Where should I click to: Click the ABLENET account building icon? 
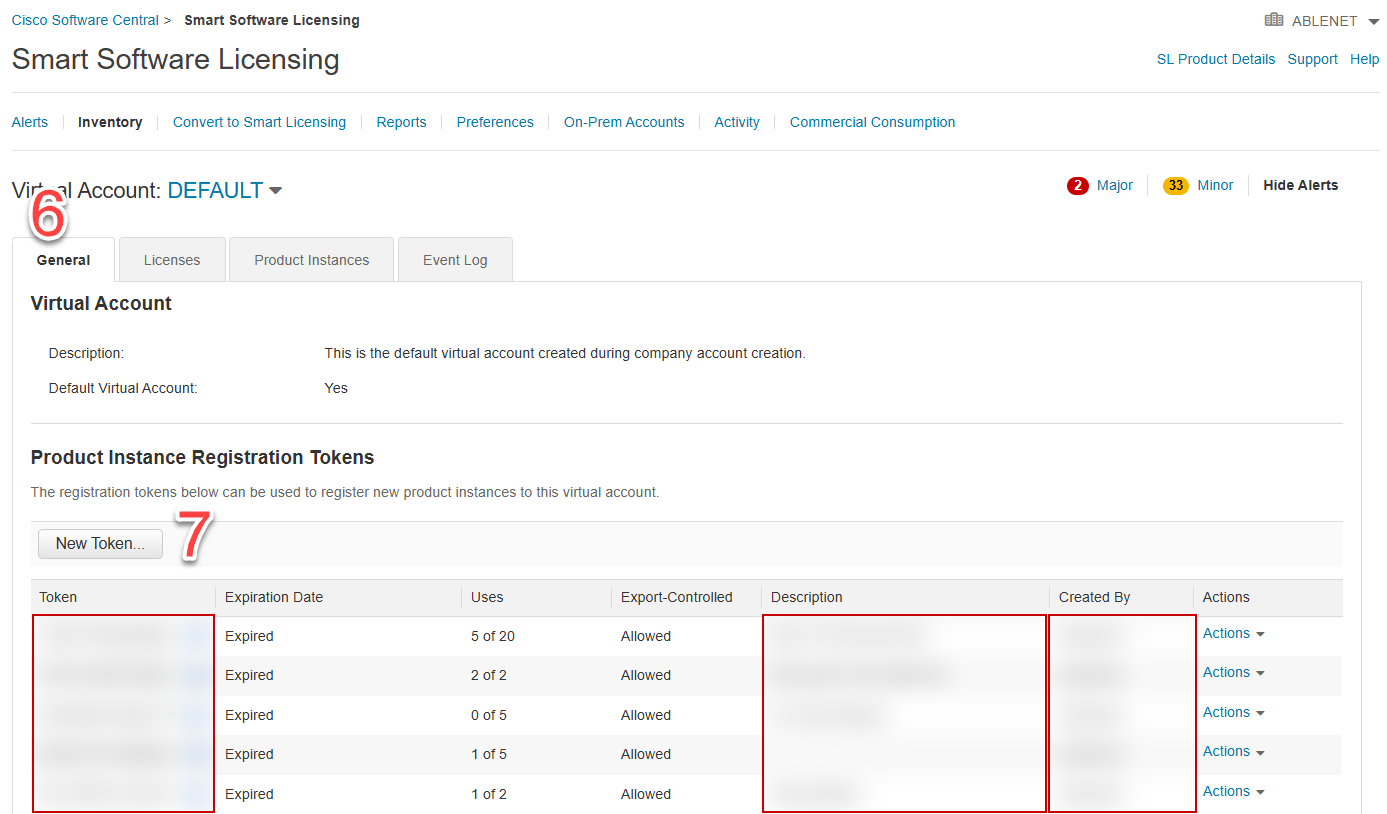(x=1273, y=20)
